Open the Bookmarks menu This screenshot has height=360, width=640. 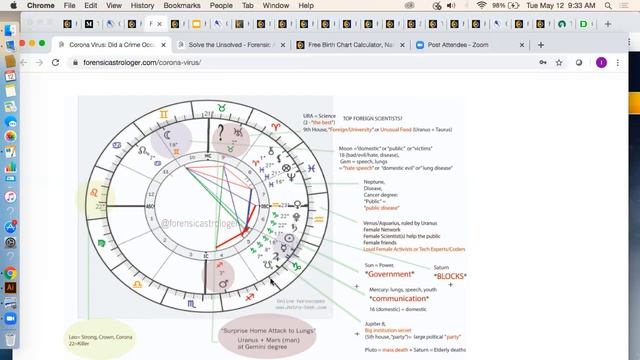[182, 5]
